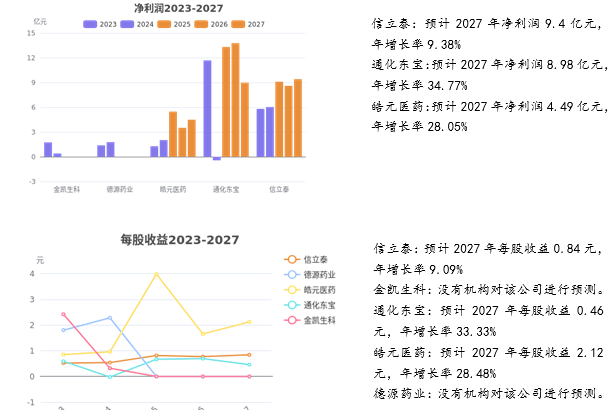
Task: Click the y-axis value 15
Action: tap(31, 33)
